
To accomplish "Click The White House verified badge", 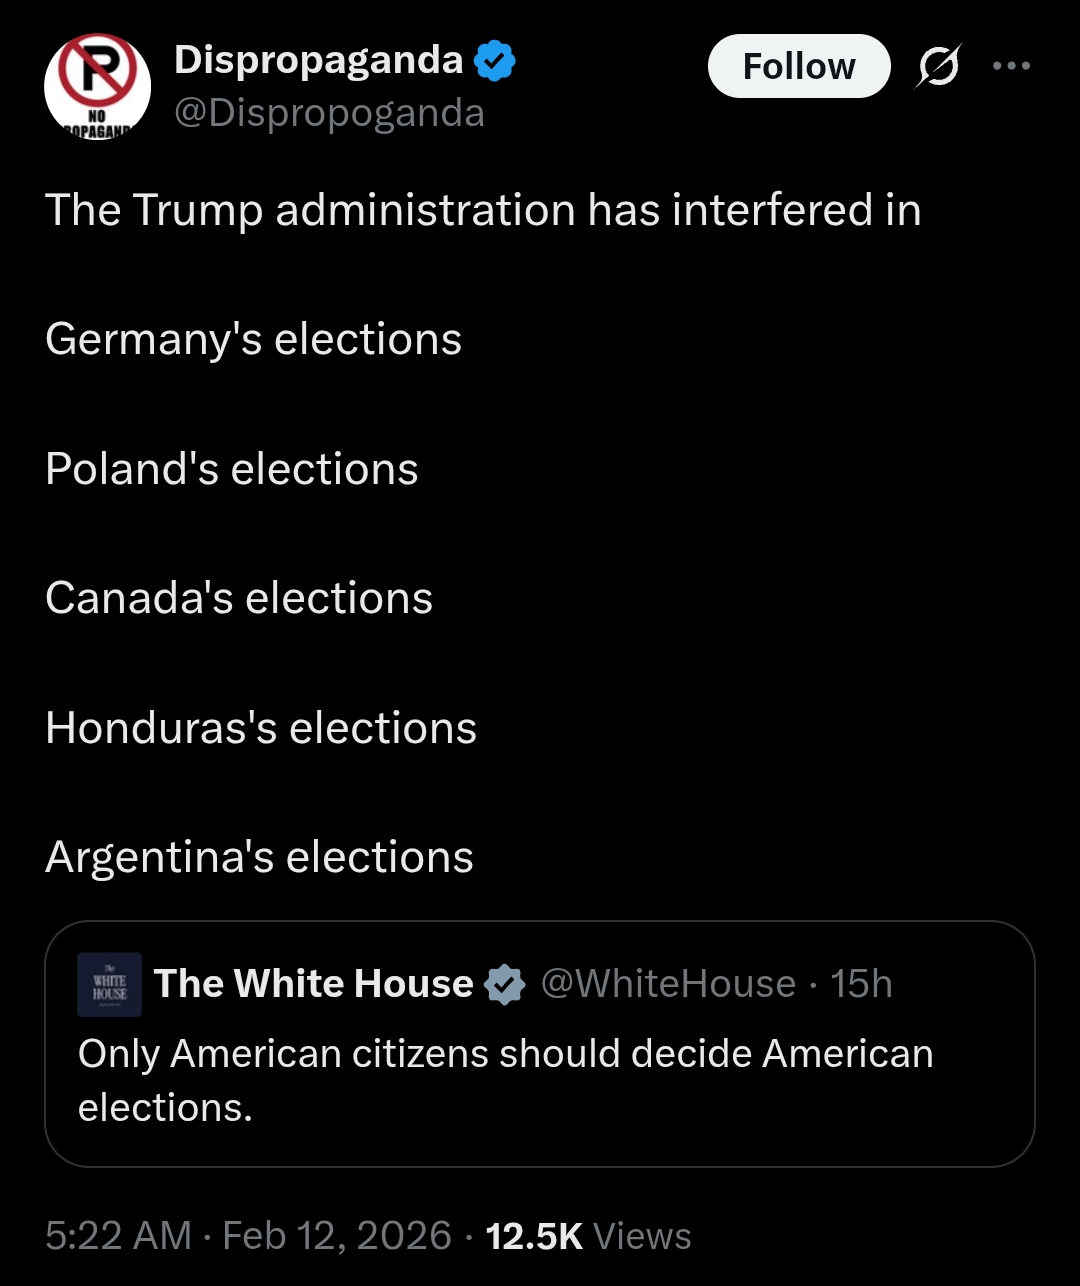I will click(x=504, y=985).
